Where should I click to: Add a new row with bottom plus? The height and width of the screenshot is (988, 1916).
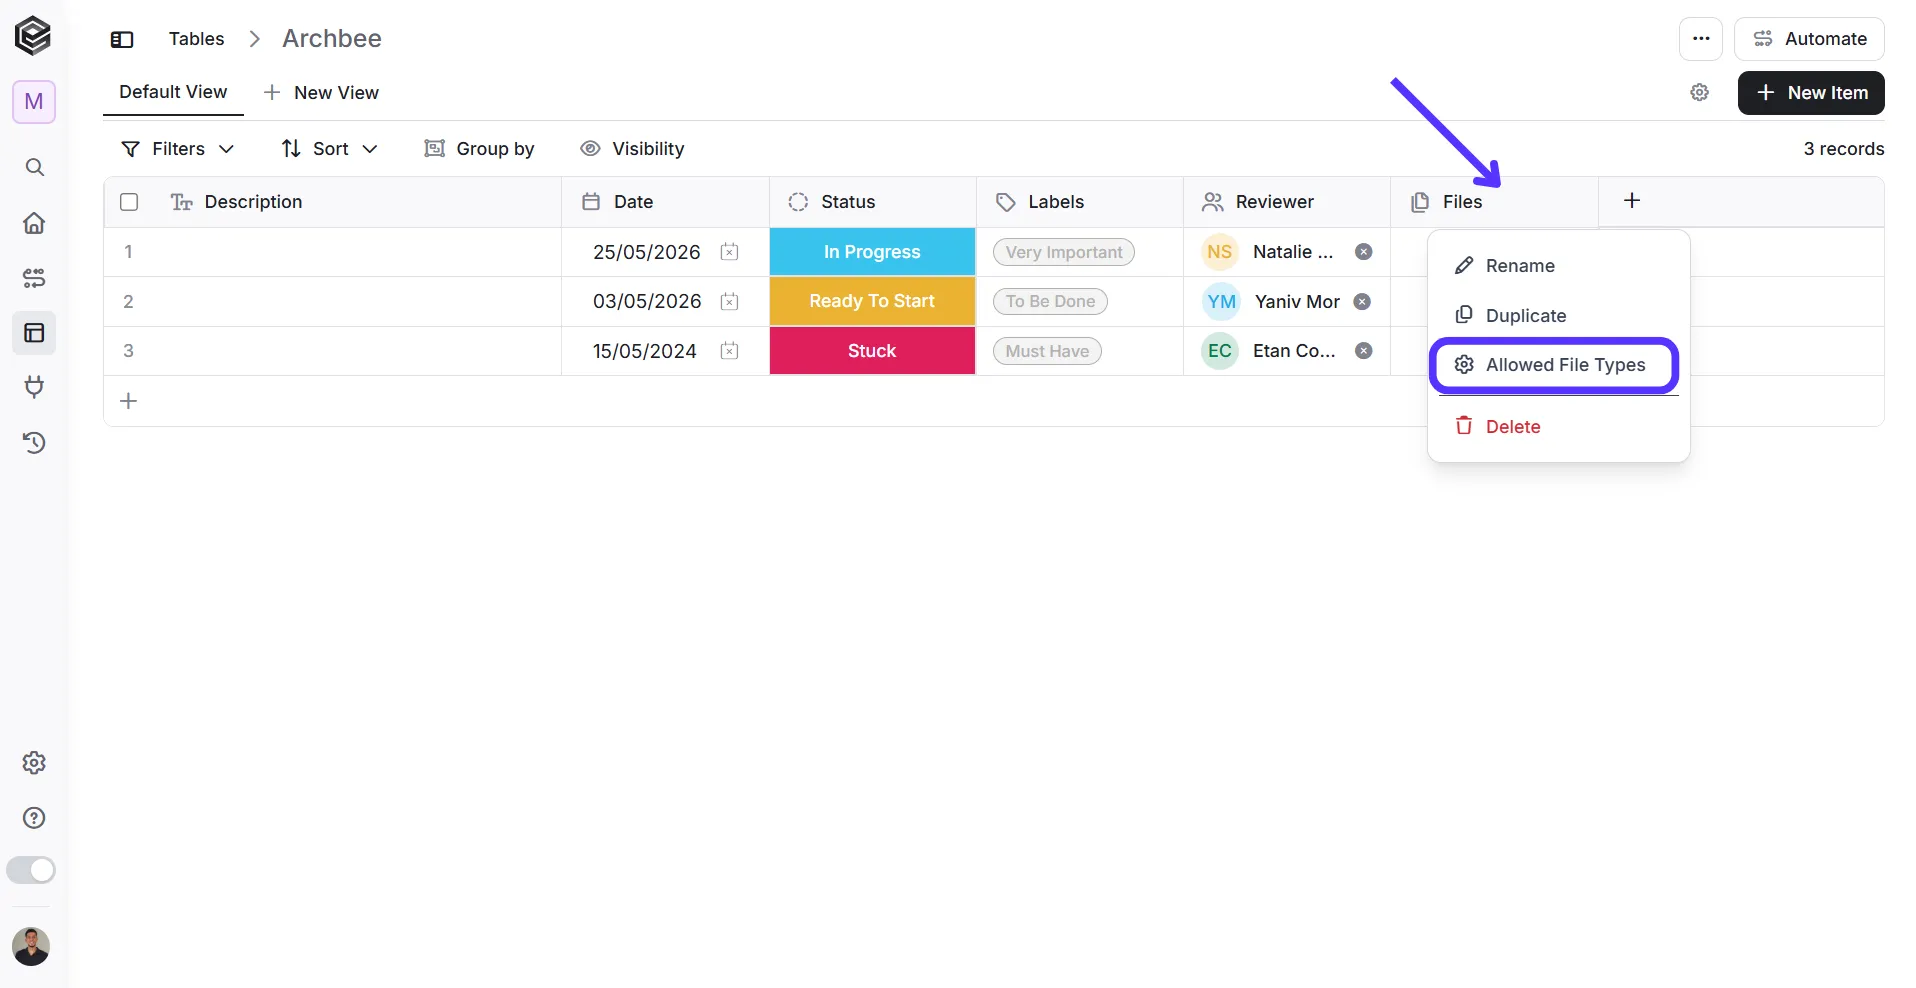coord(128,401)
